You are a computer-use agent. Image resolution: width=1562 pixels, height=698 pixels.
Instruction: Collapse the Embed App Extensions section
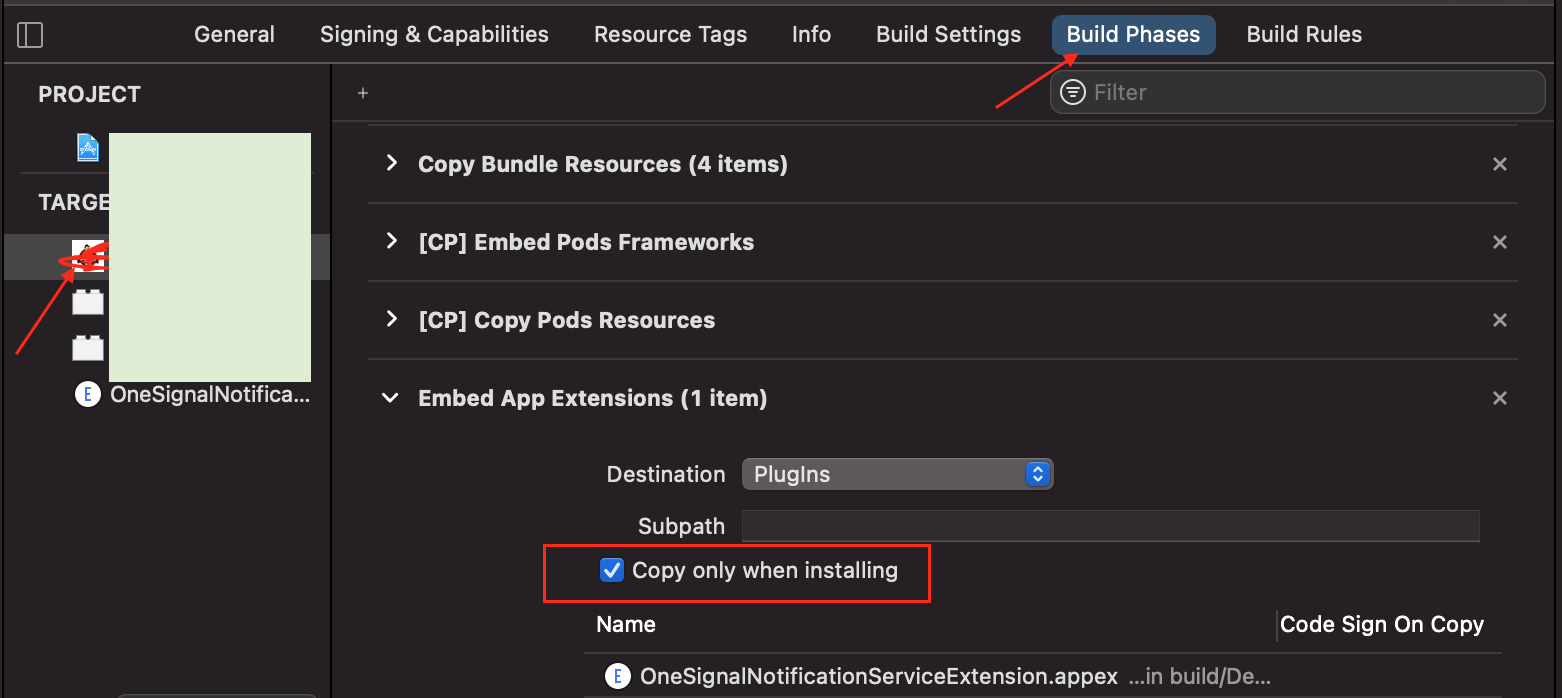[x=390, y=397]
